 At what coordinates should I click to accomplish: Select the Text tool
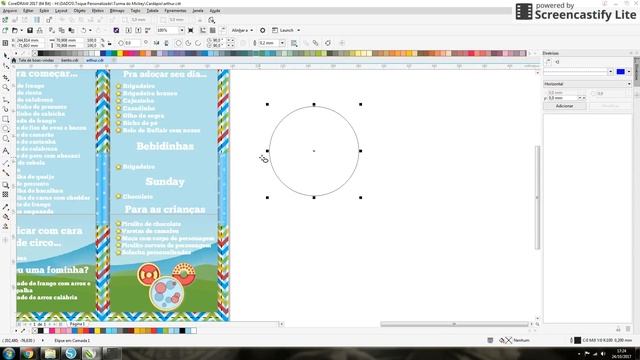pos(6,151)
